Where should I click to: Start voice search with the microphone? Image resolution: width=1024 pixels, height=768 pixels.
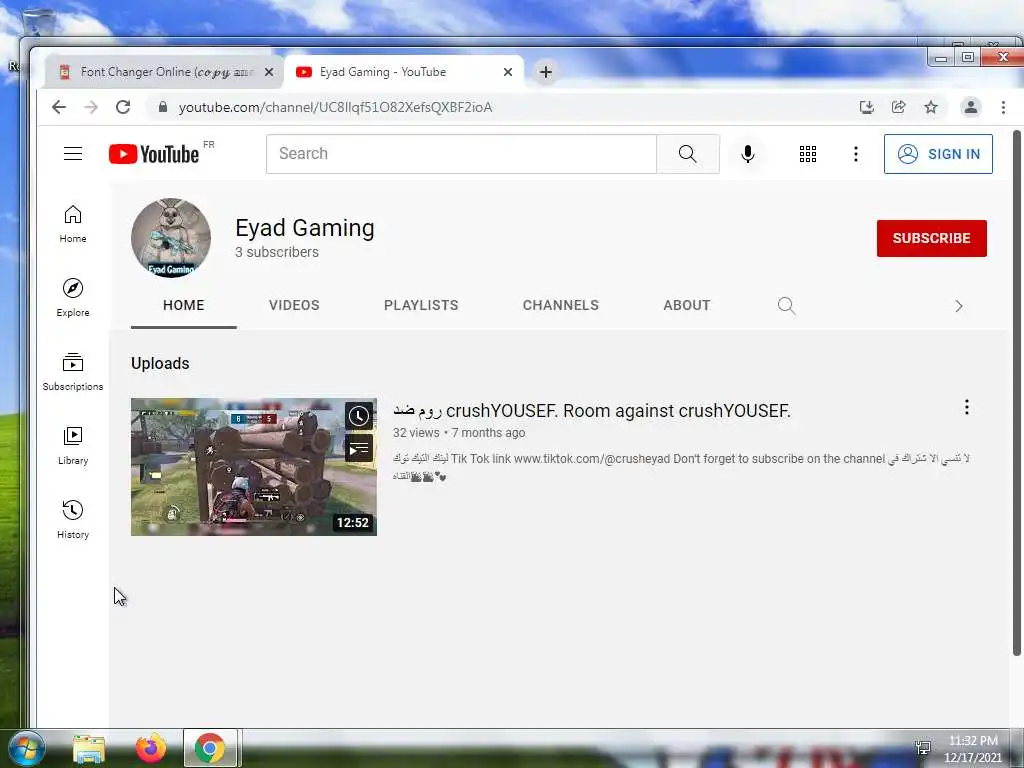[x=748, y=154]
